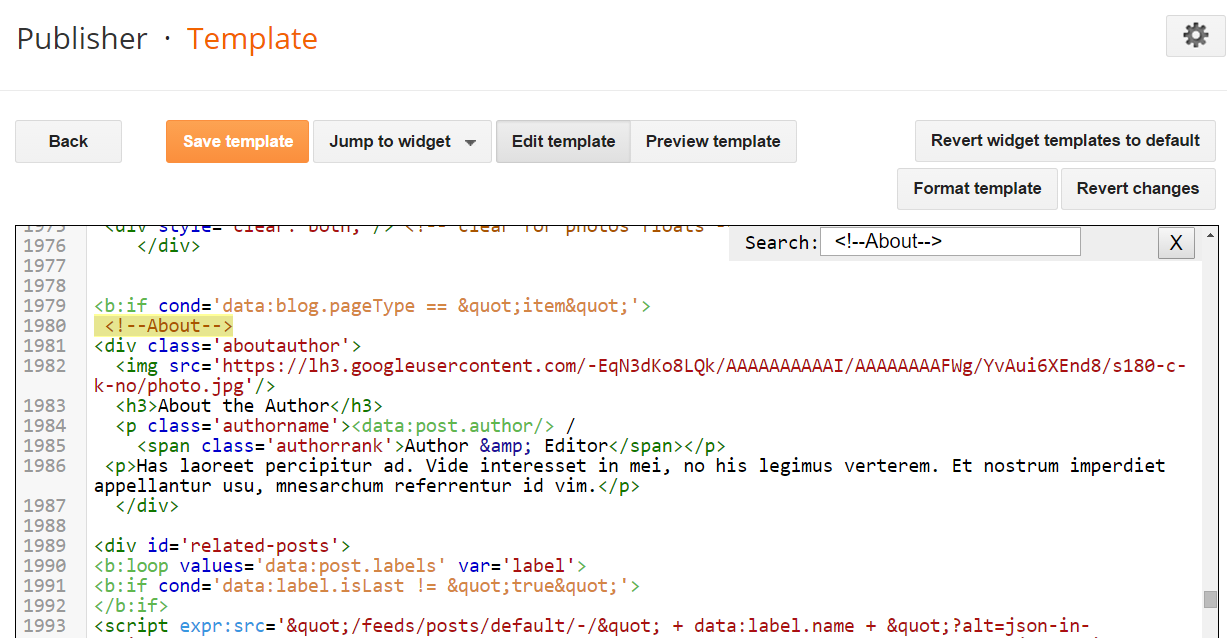
Task: Click the Back button
Action: click(68, 142)
